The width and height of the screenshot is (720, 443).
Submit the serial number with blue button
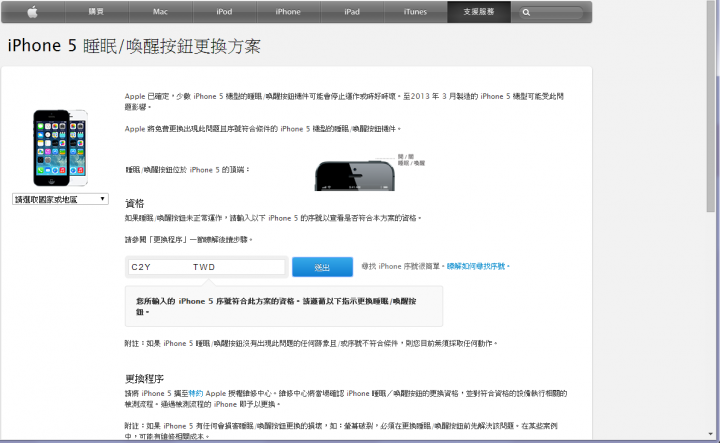coord(322,267)
